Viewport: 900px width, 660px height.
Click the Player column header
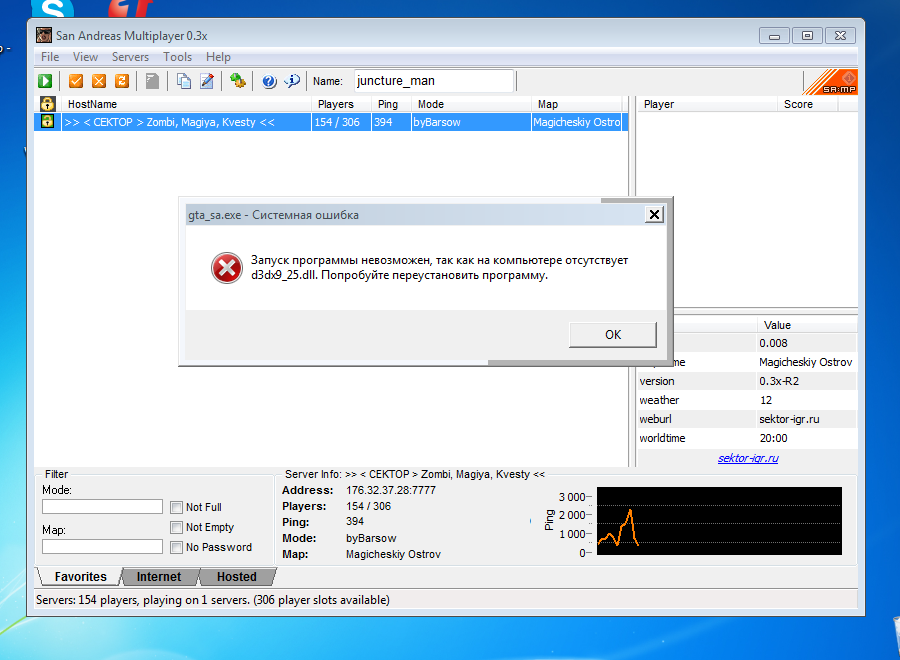tap(708, 104)
